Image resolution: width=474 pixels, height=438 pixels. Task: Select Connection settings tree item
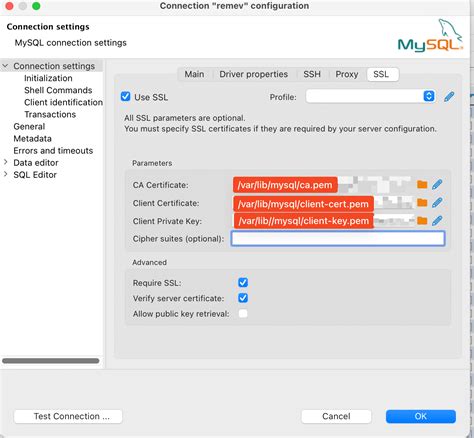tap(54, 66)
